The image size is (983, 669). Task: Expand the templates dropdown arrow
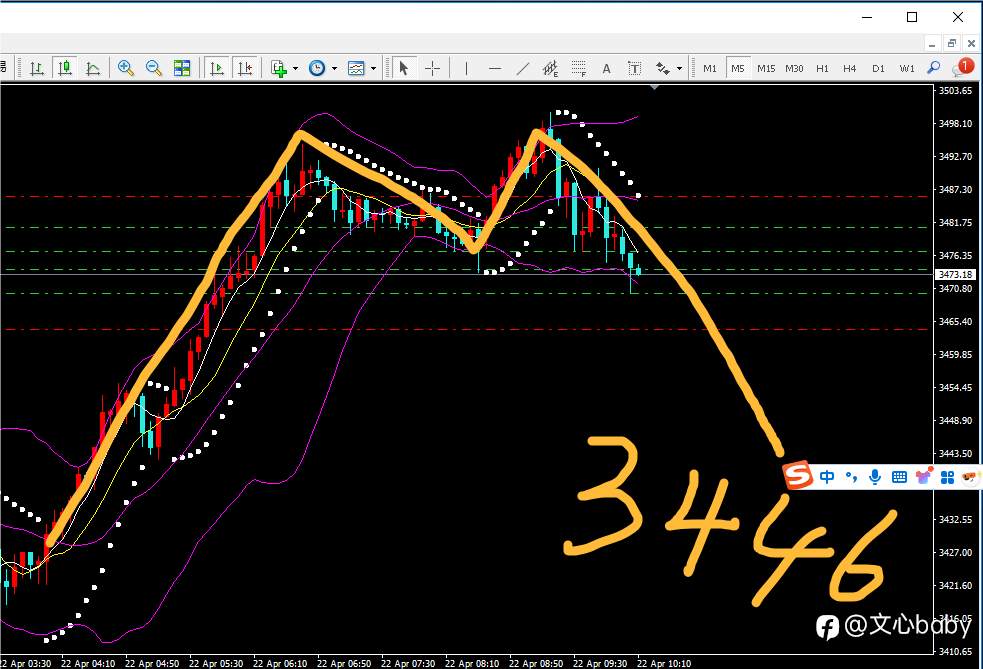(x=373, y=68)
